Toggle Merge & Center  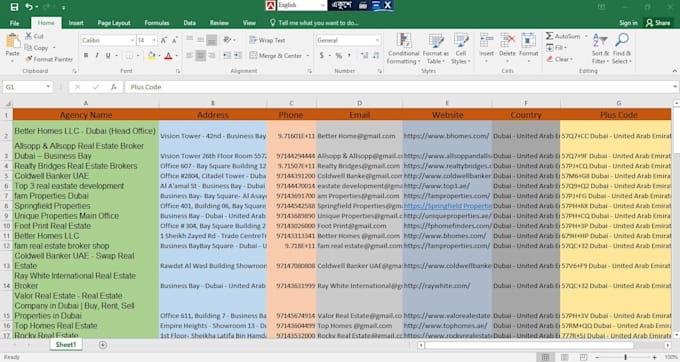point(276,55)
